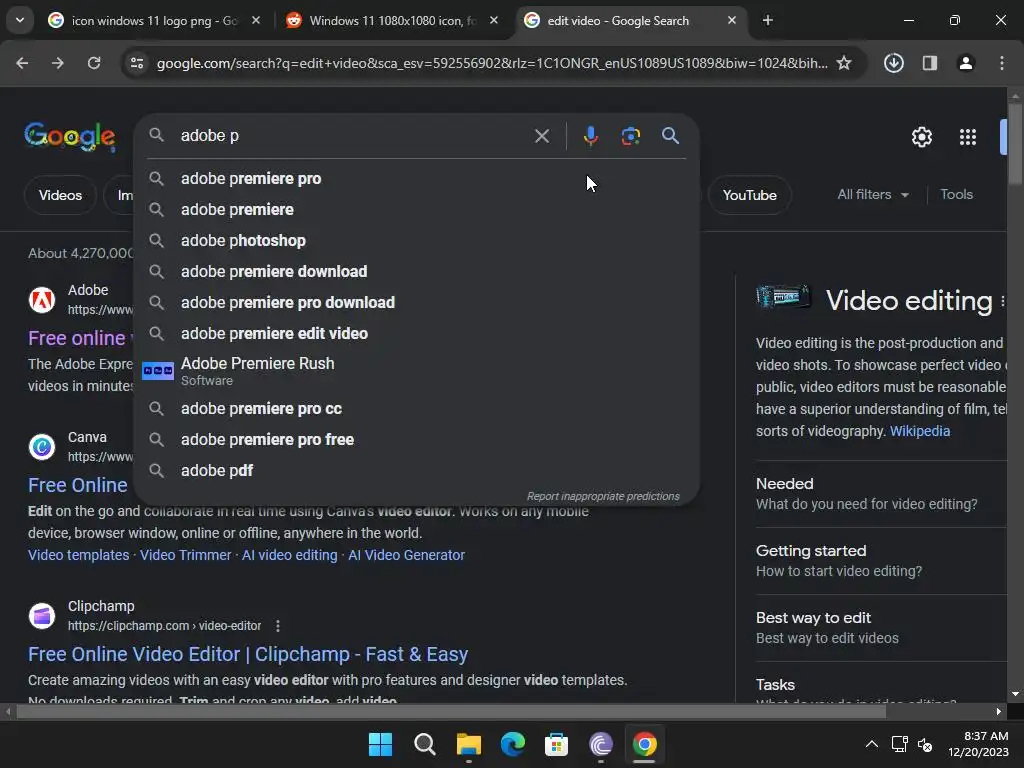
Task: Choose suggestion 'adobe premiere pro'
Action: [416, 178]
